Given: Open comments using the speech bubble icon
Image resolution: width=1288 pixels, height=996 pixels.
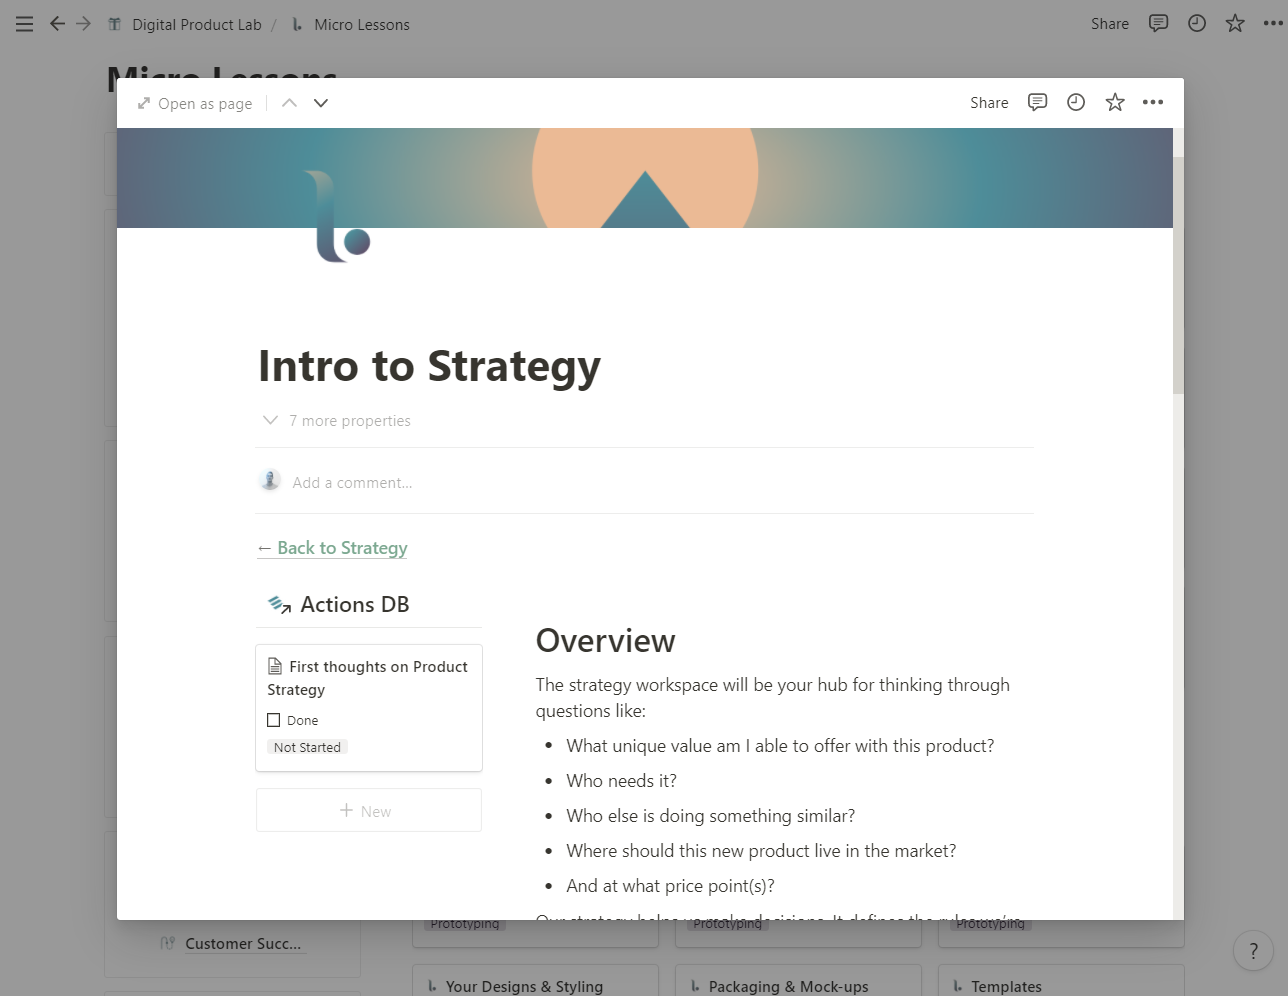Looking at the screenshot, I should point(1037,102).
